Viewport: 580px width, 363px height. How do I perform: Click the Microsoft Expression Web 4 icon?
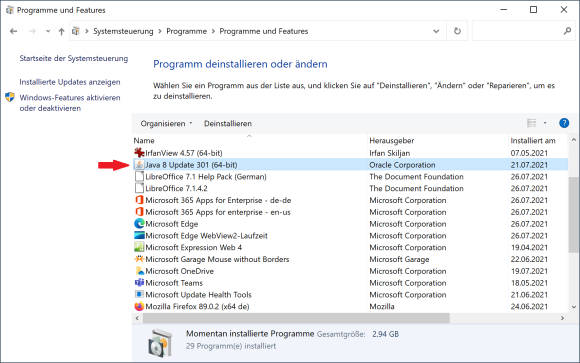(139, 247)
